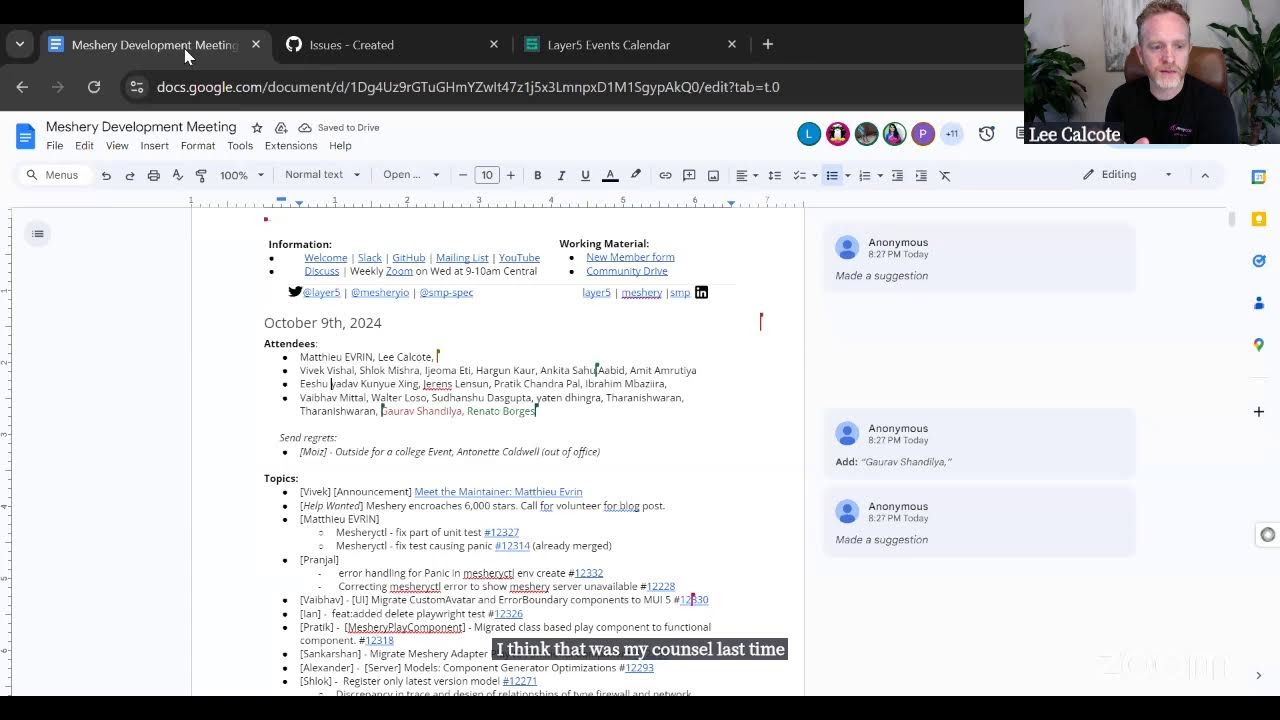Open the version history clock icon
This screenshot has width=1280, height=720.
click(987, 134)
